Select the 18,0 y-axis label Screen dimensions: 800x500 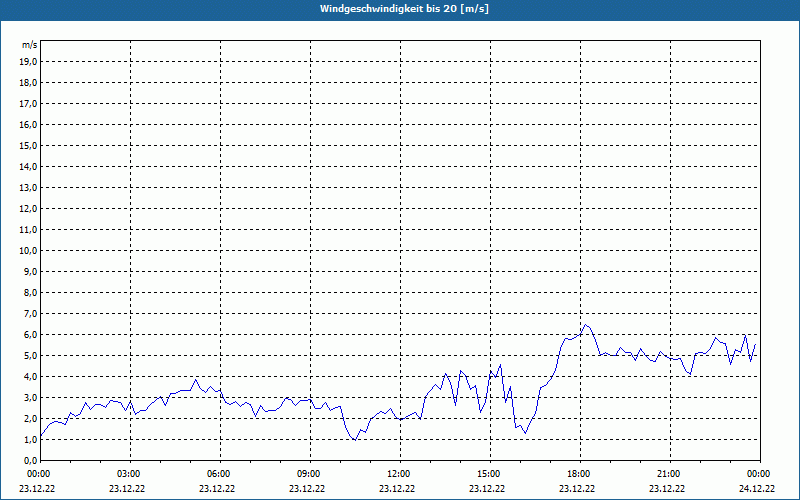pyautogui.click(x=28, y=83)
